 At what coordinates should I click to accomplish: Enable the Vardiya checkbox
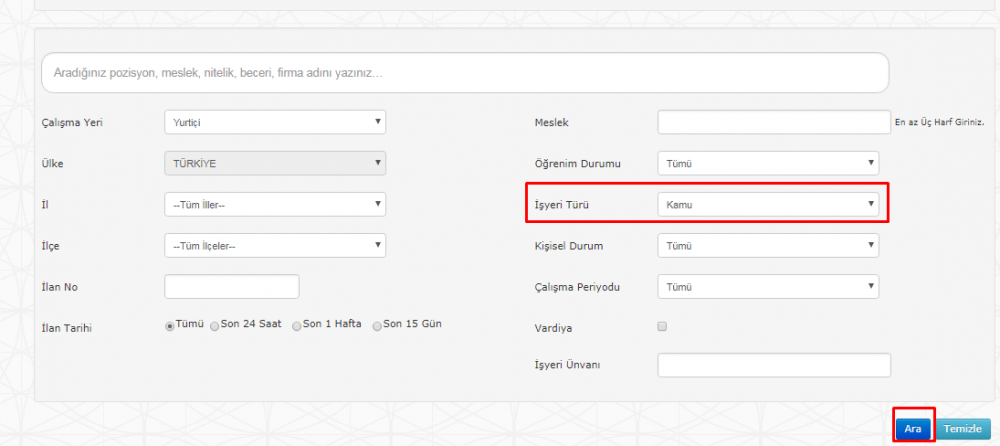[662, 326]
